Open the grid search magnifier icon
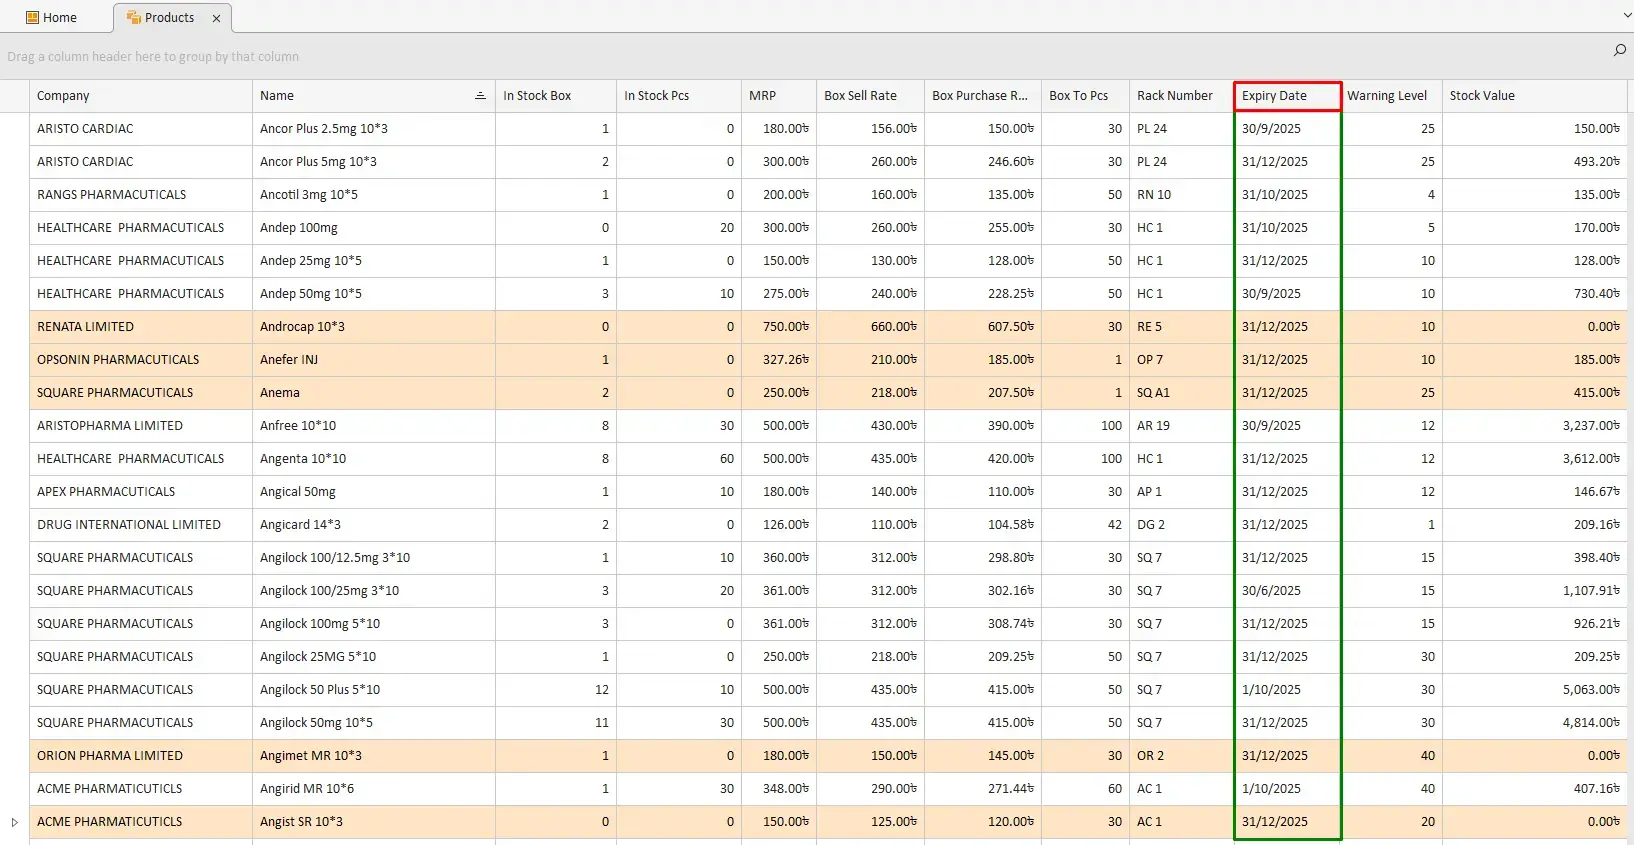 [1619, 50]
